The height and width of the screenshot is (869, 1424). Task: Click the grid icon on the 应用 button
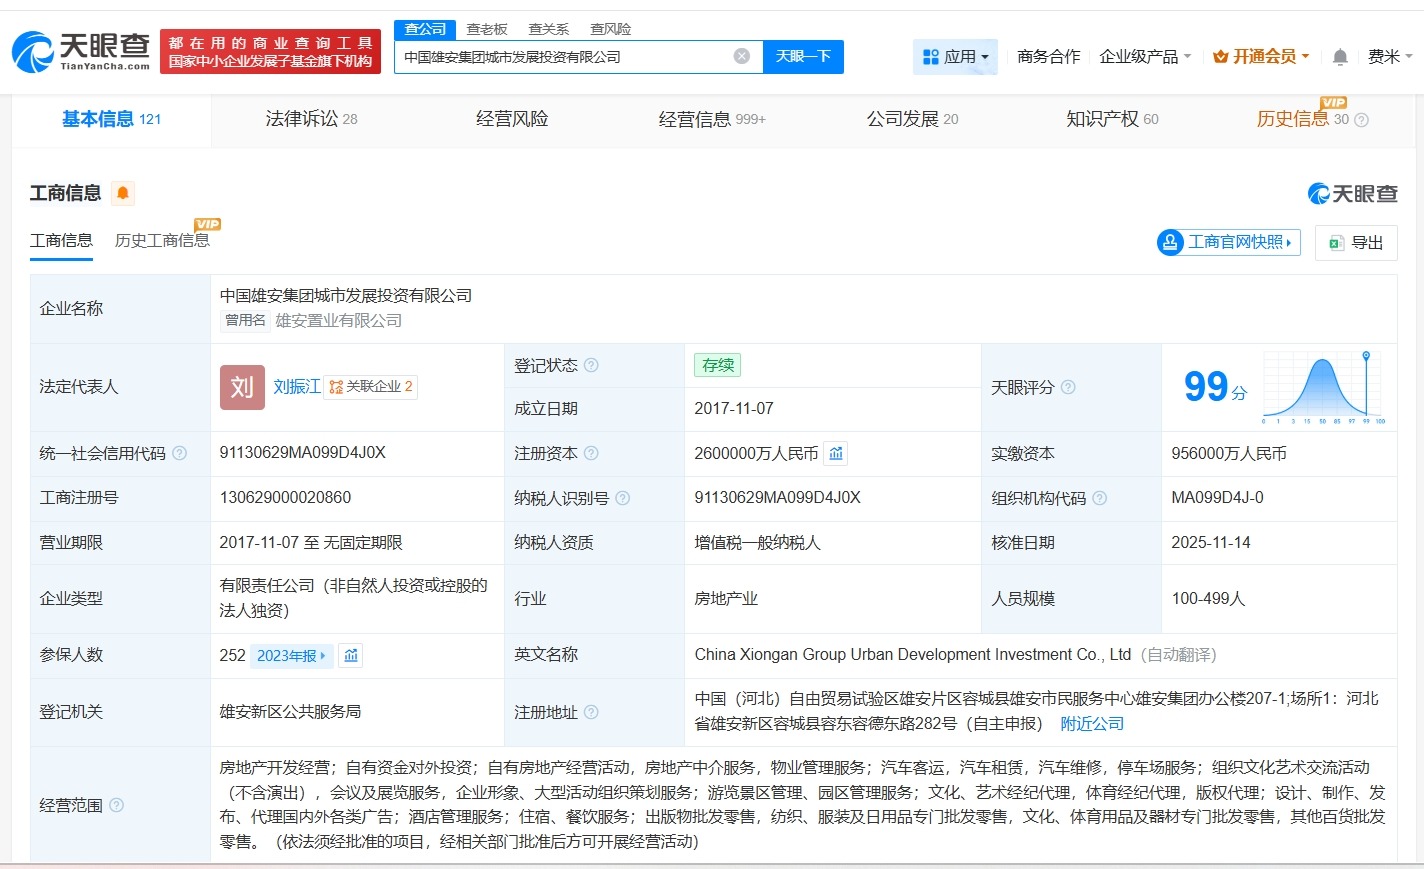point(931,57)
